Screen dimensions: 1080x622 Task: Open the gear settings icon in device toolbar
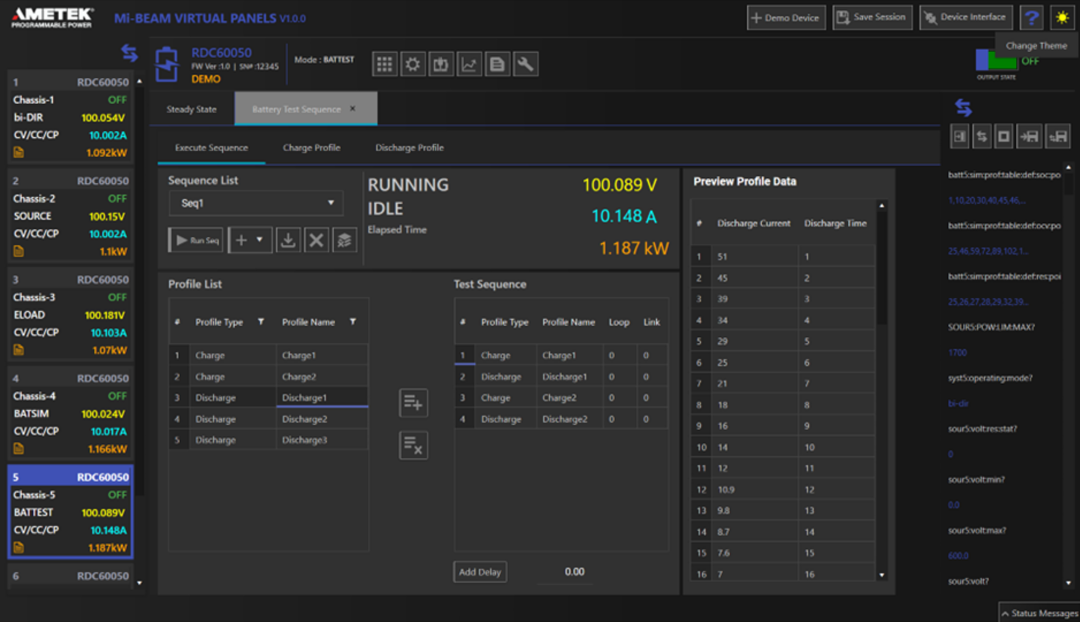click(413, 64)
